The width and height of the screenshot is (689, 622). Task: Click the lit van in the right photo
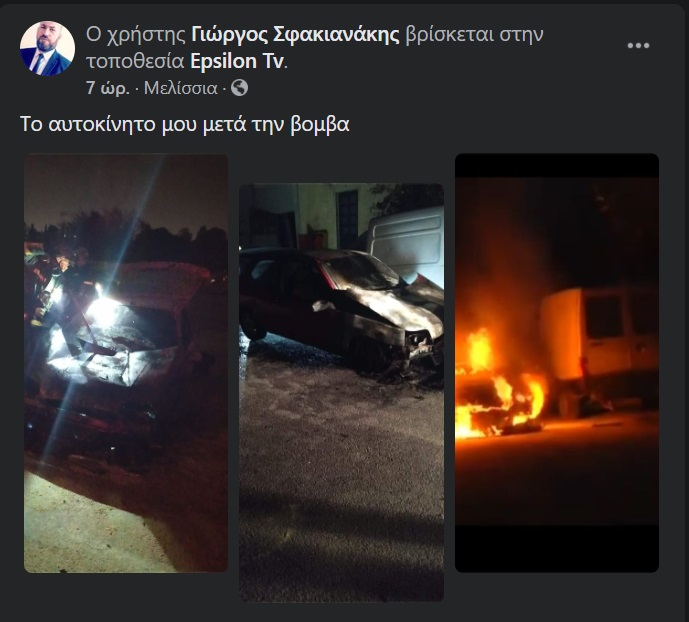(600, 347)
